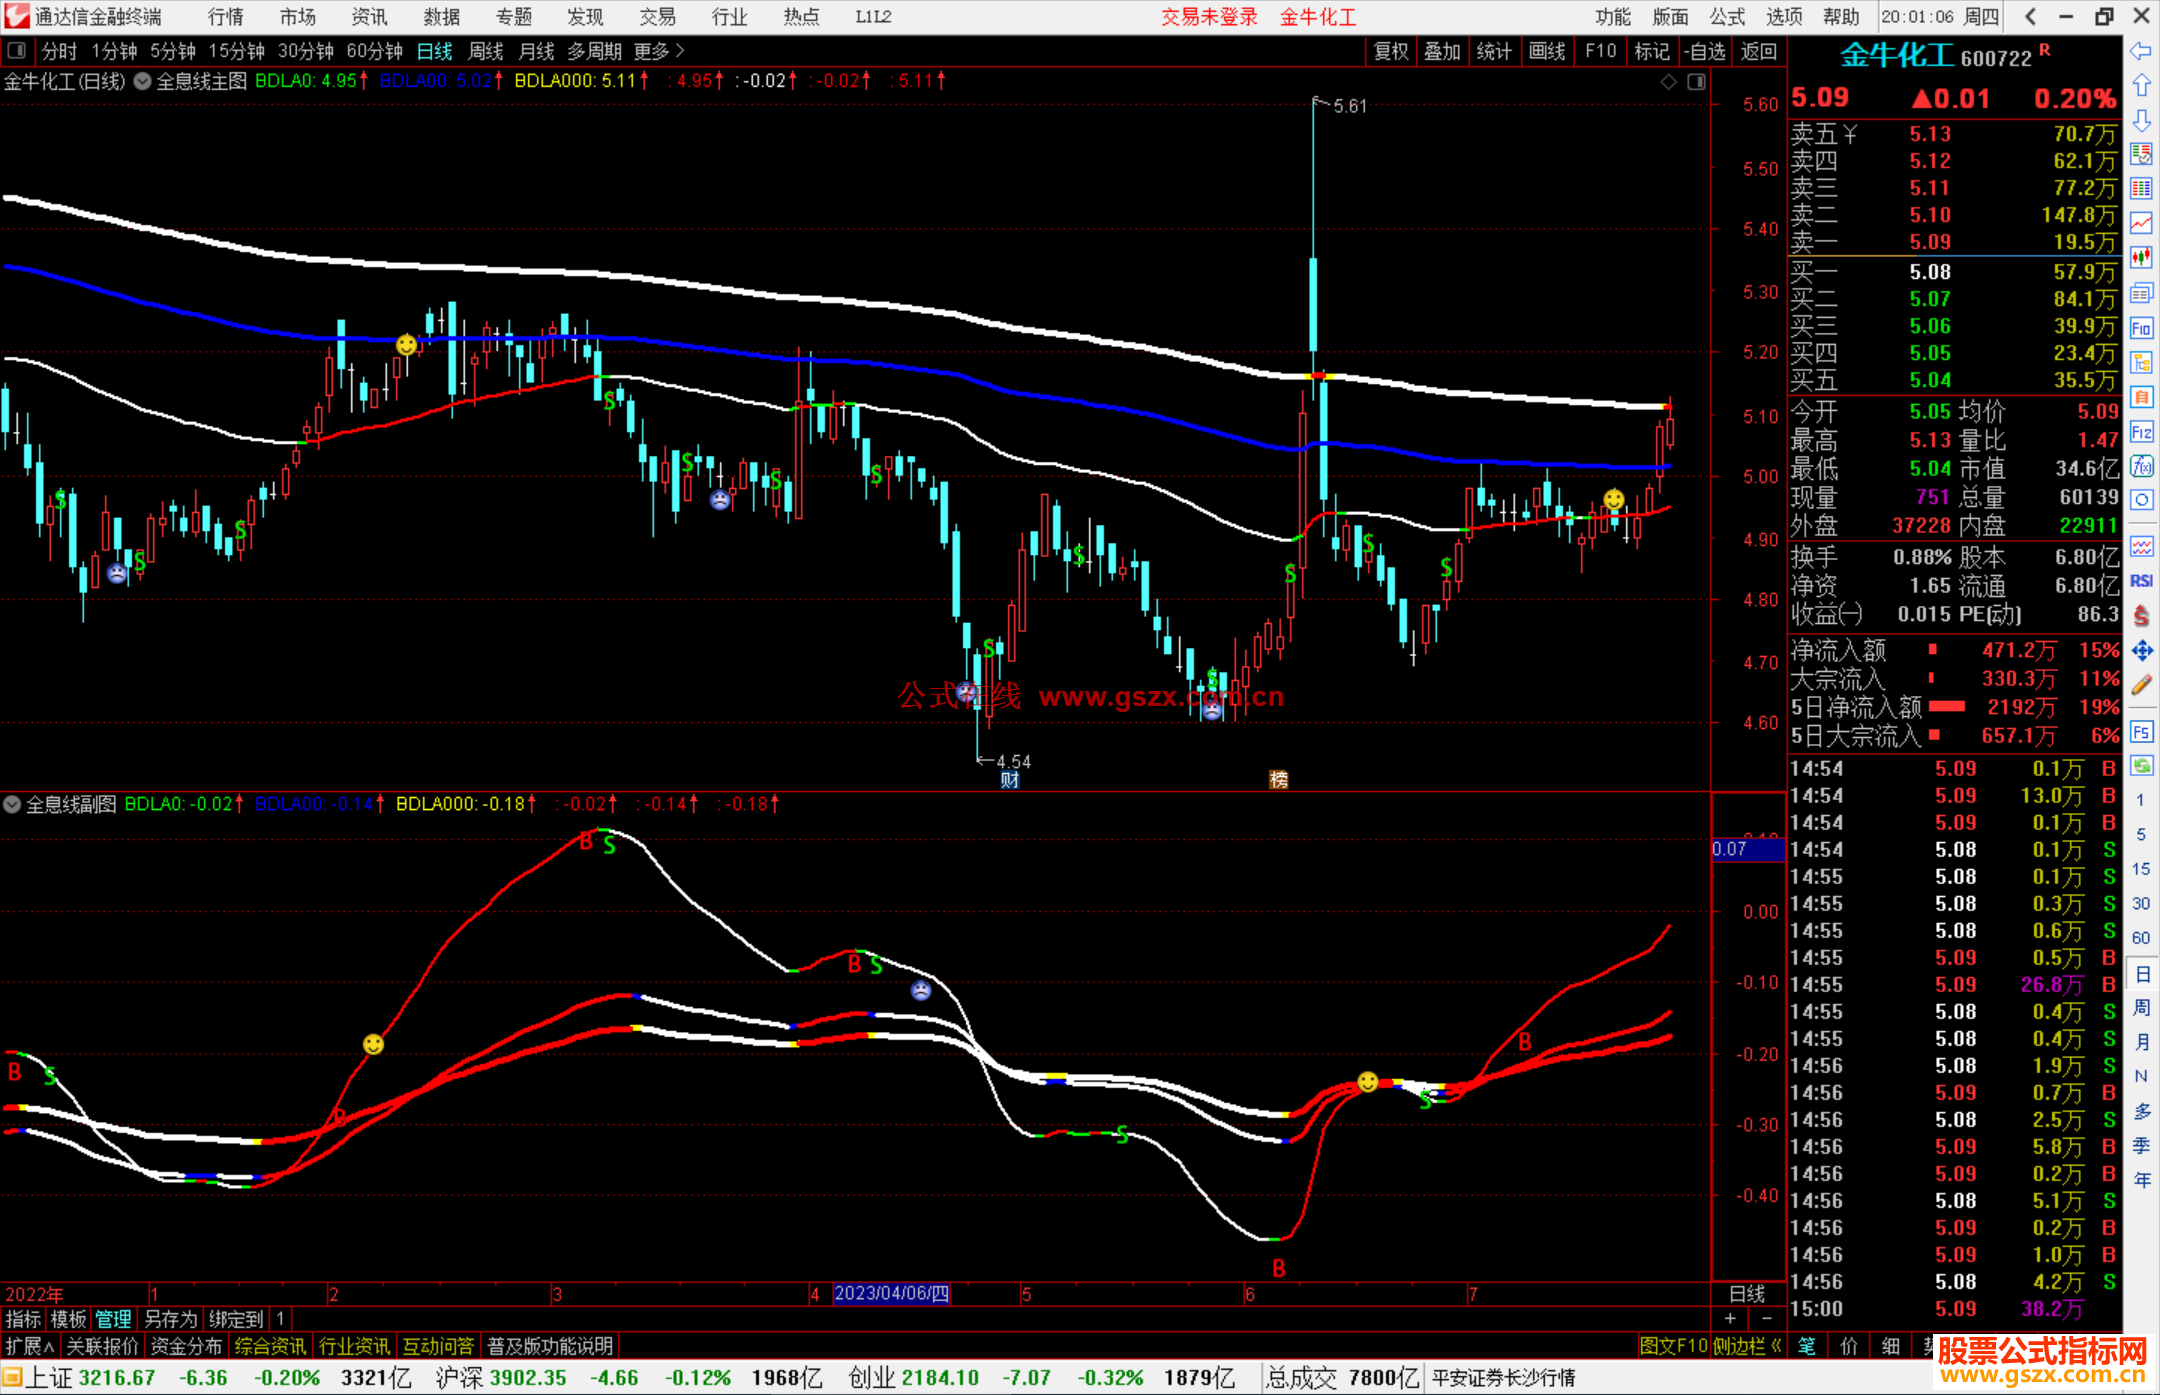Open the F10 sidebar icon

[2141, 328]
